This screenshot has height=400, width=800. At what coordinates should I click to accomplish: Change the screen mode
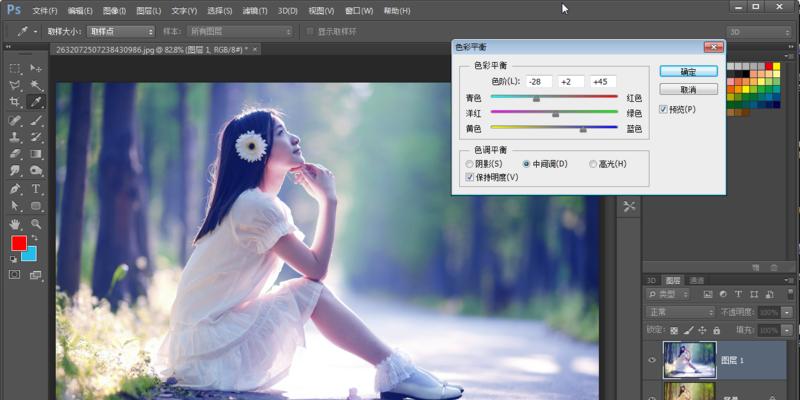point(36,275)
